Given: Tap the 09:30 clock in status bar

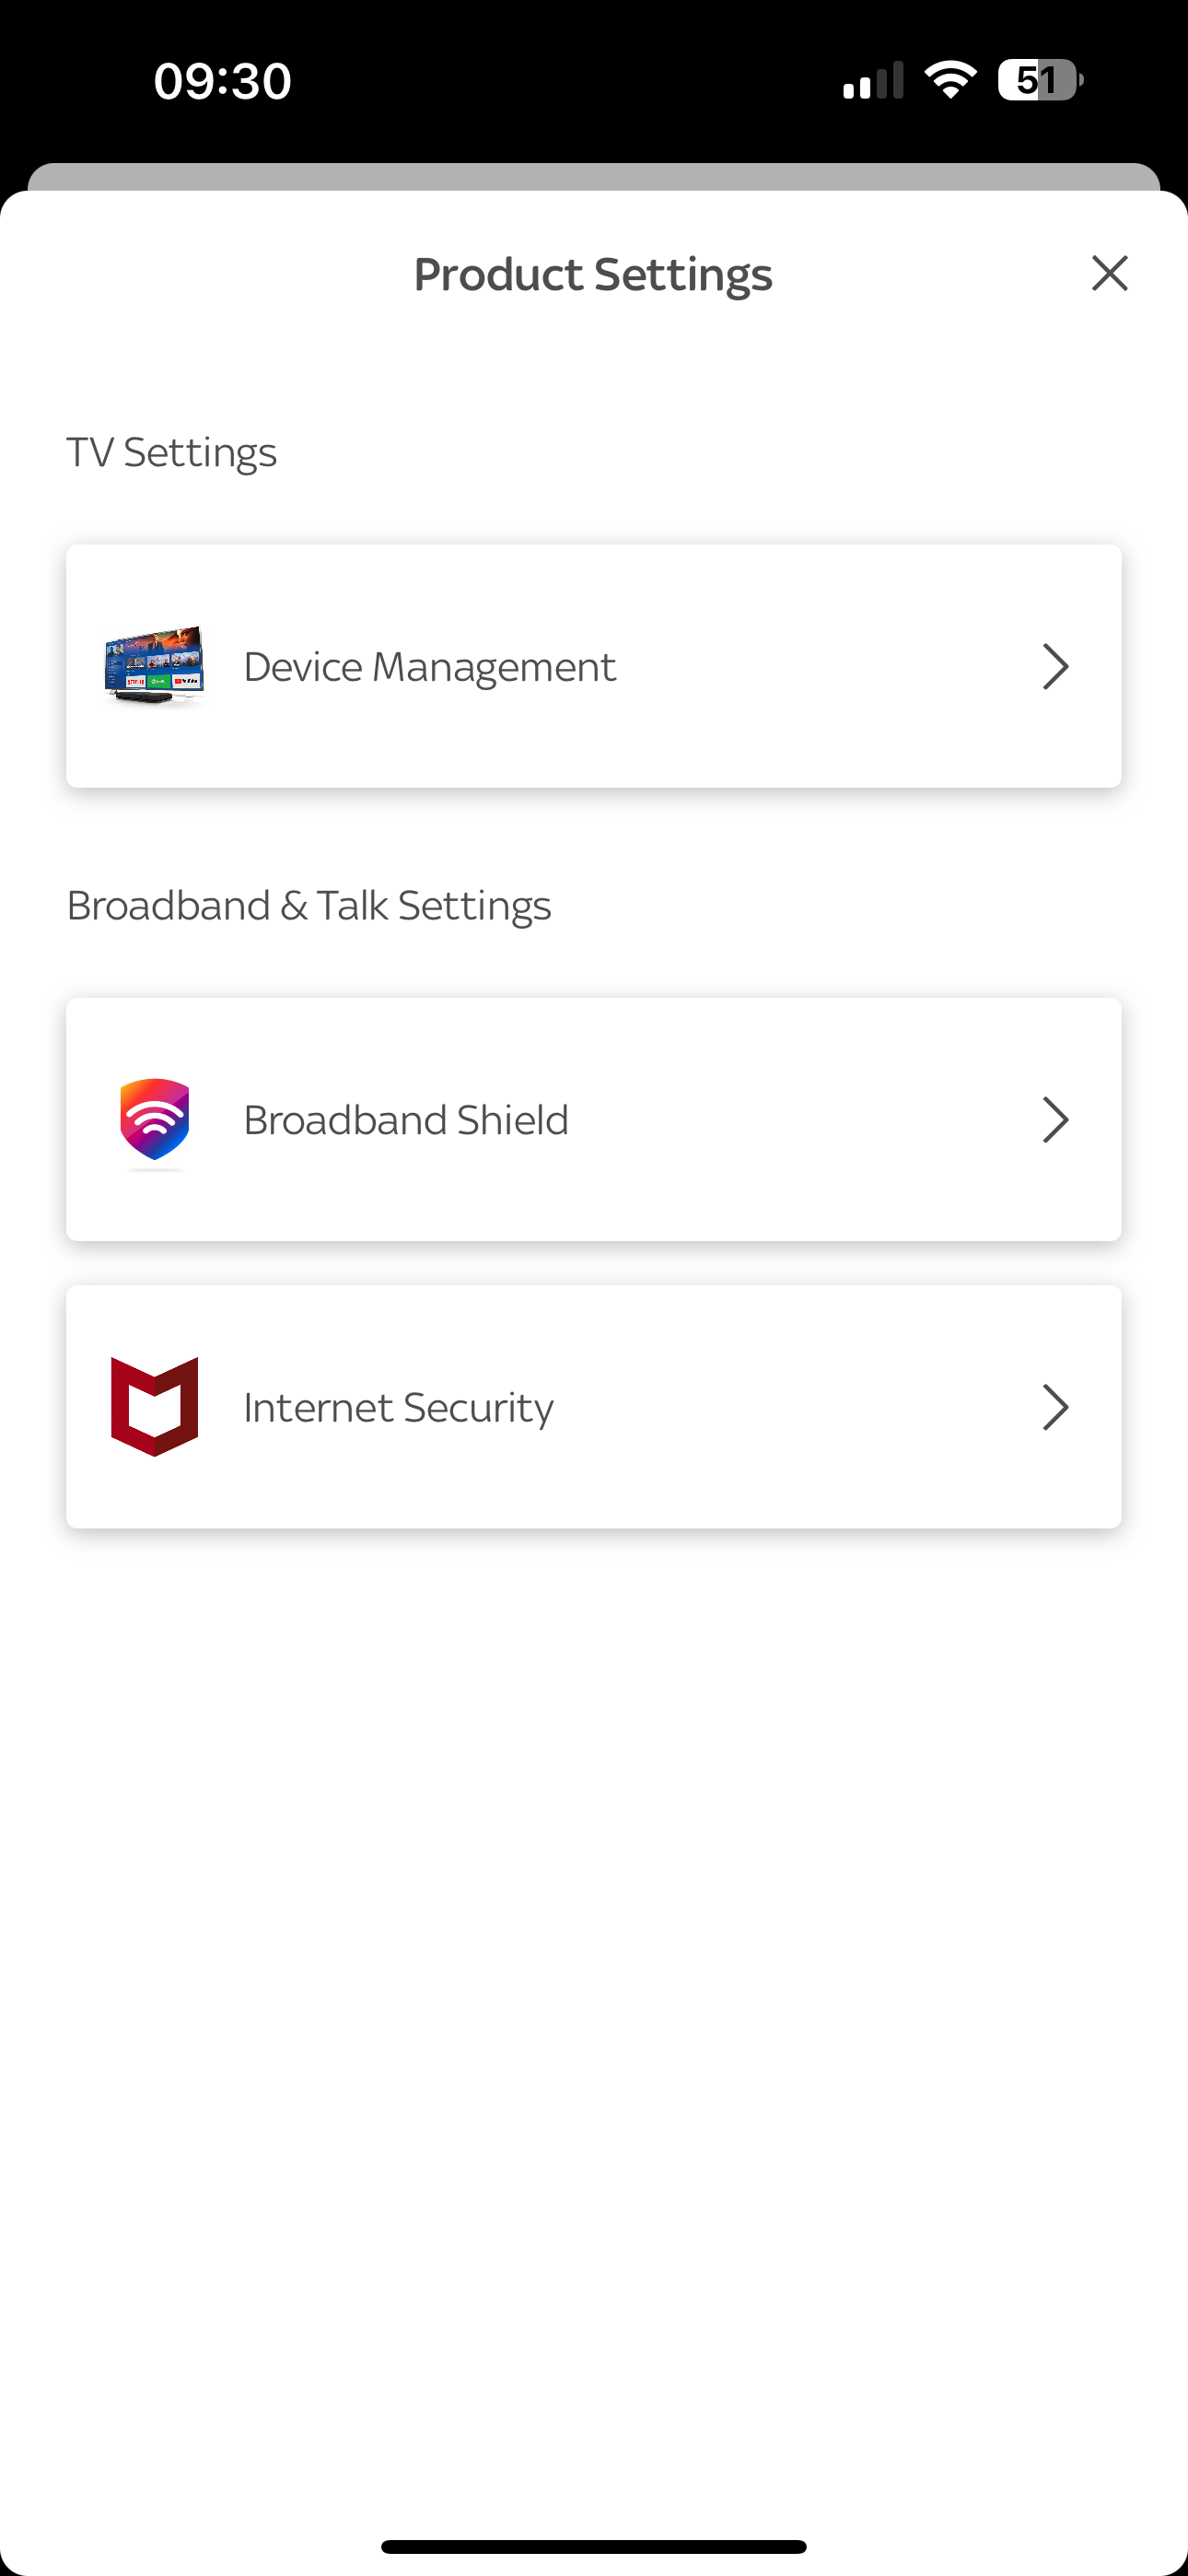Looking at the screenshot, I should click(x=222, y=80).
